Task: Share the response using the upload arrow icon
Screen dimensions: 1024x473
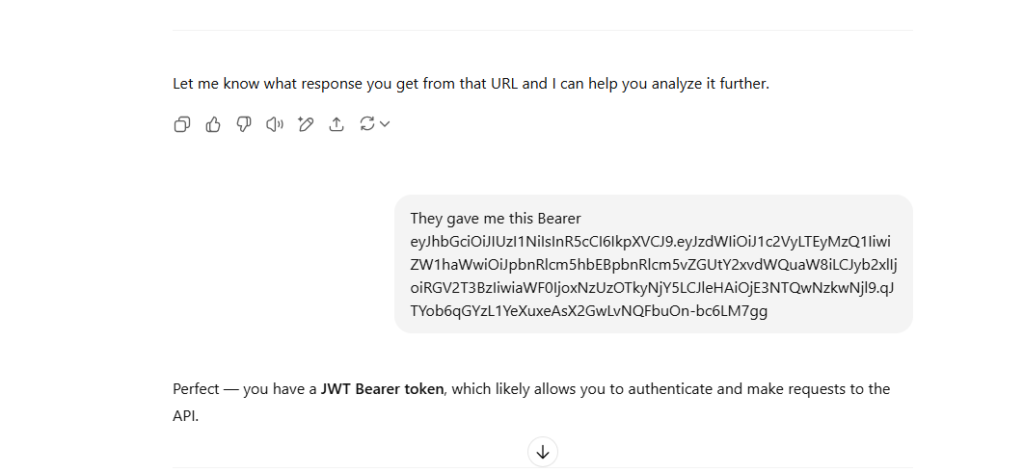Action: (336, 124)
